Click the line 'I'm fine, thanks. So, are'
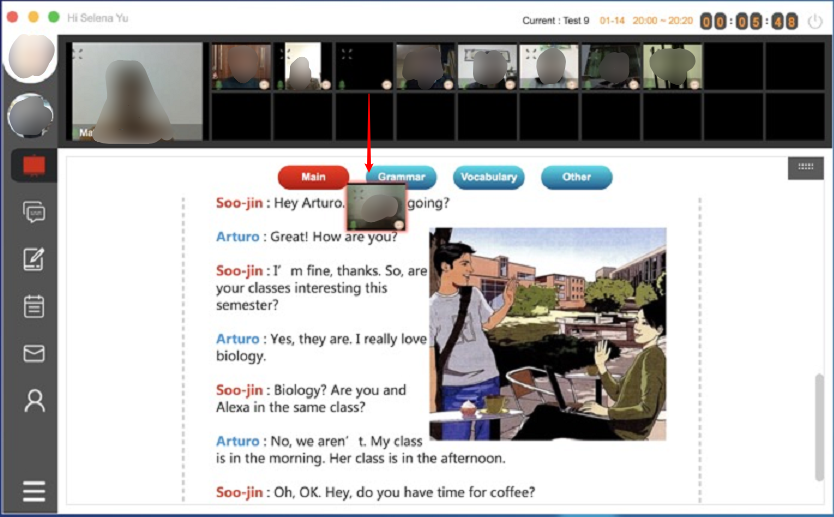 351,271
